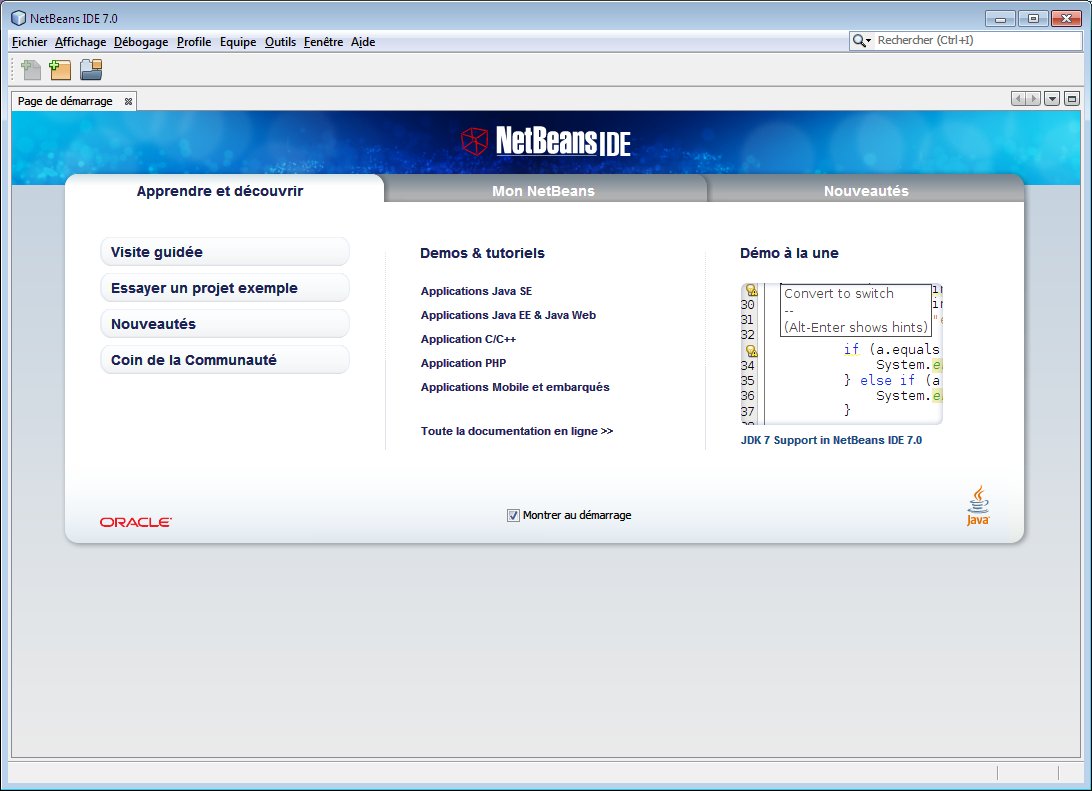This screenshot has height=791, width=1092.
Task: Maximize the editor window with the tab-bar icon
Action: (1072, 99)
